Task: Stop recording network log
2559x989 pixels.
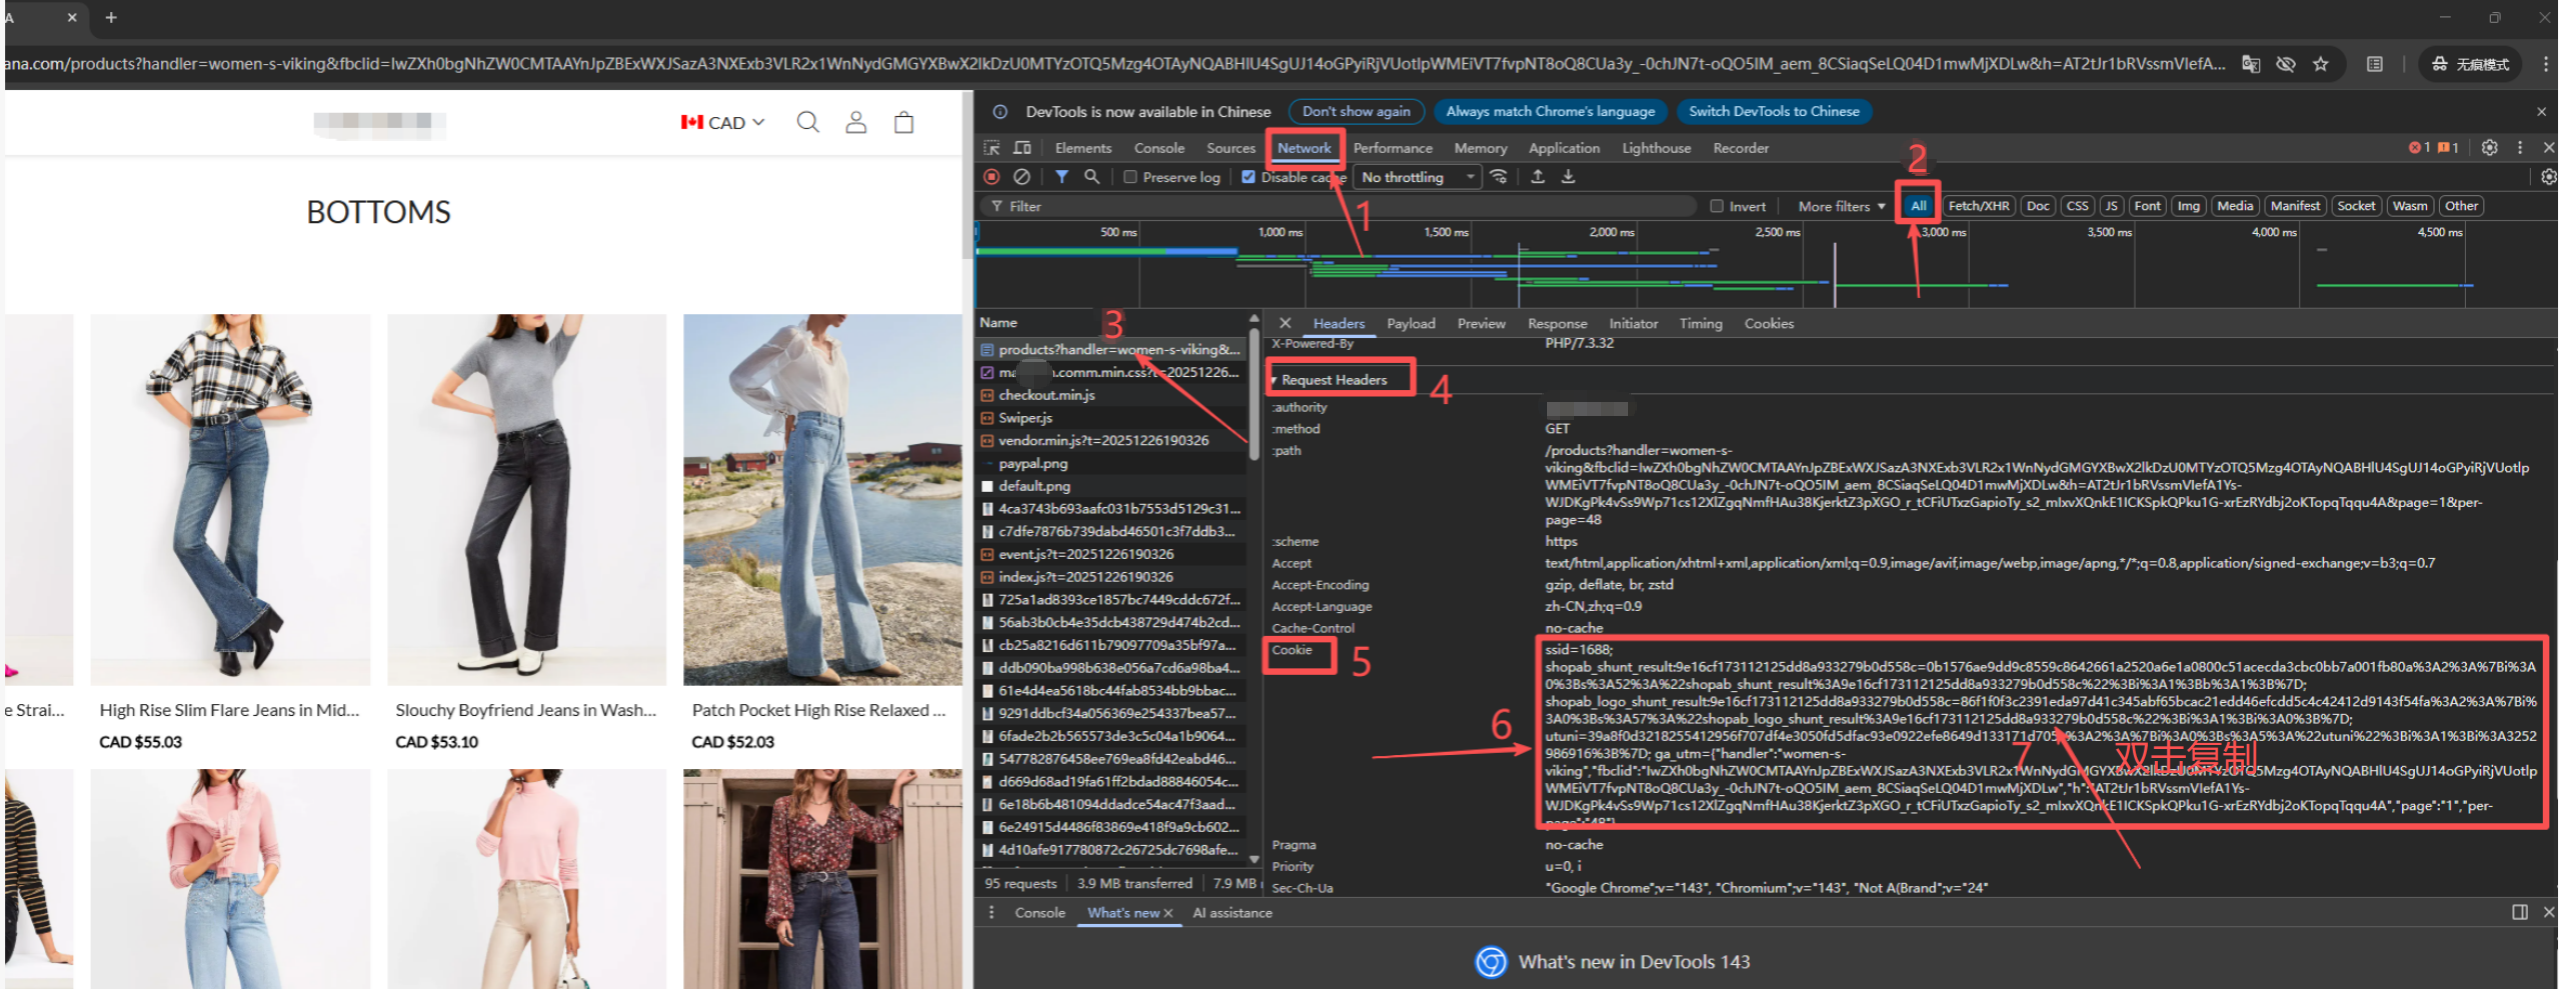Action: (991, 177)
